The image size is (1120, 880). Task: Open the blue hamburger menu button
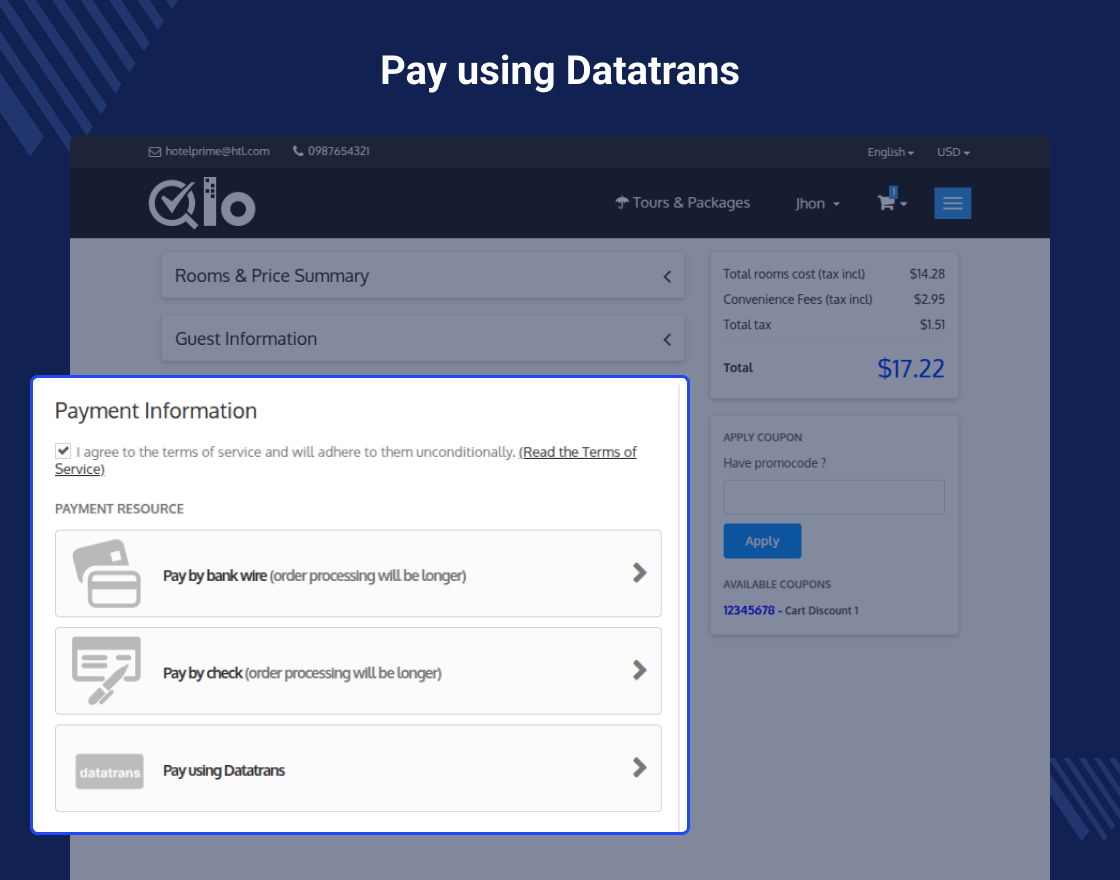click(x=952, y=203)
